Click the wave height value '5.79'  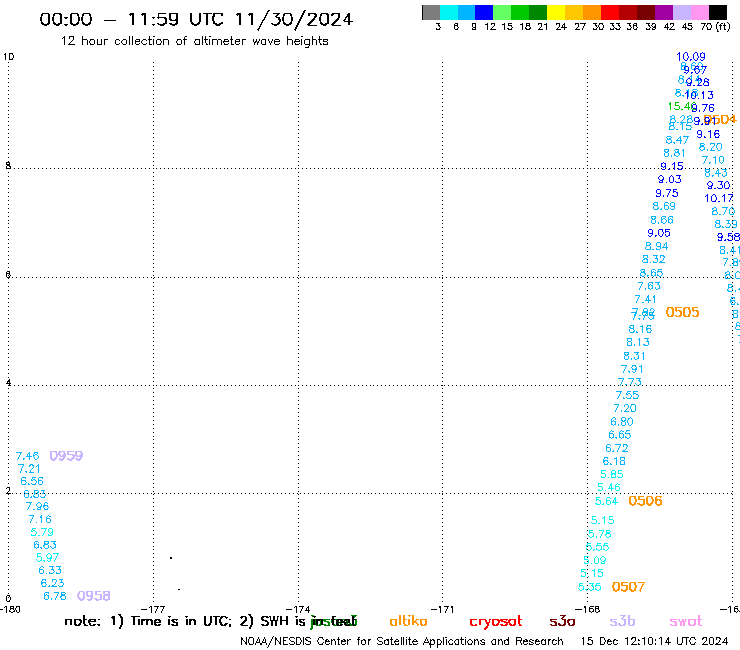(42, 532)
